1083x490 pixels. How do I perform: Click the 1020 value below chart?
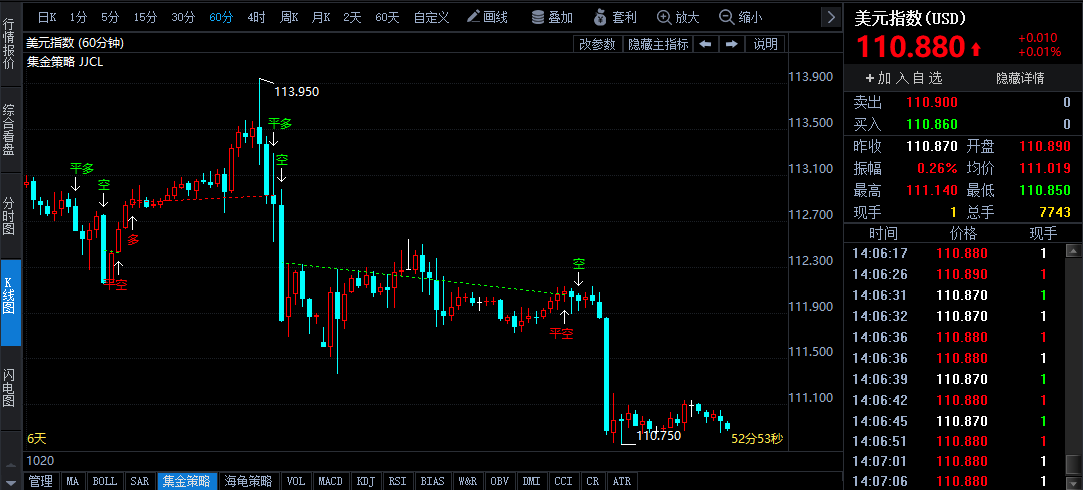pos(41,460)
